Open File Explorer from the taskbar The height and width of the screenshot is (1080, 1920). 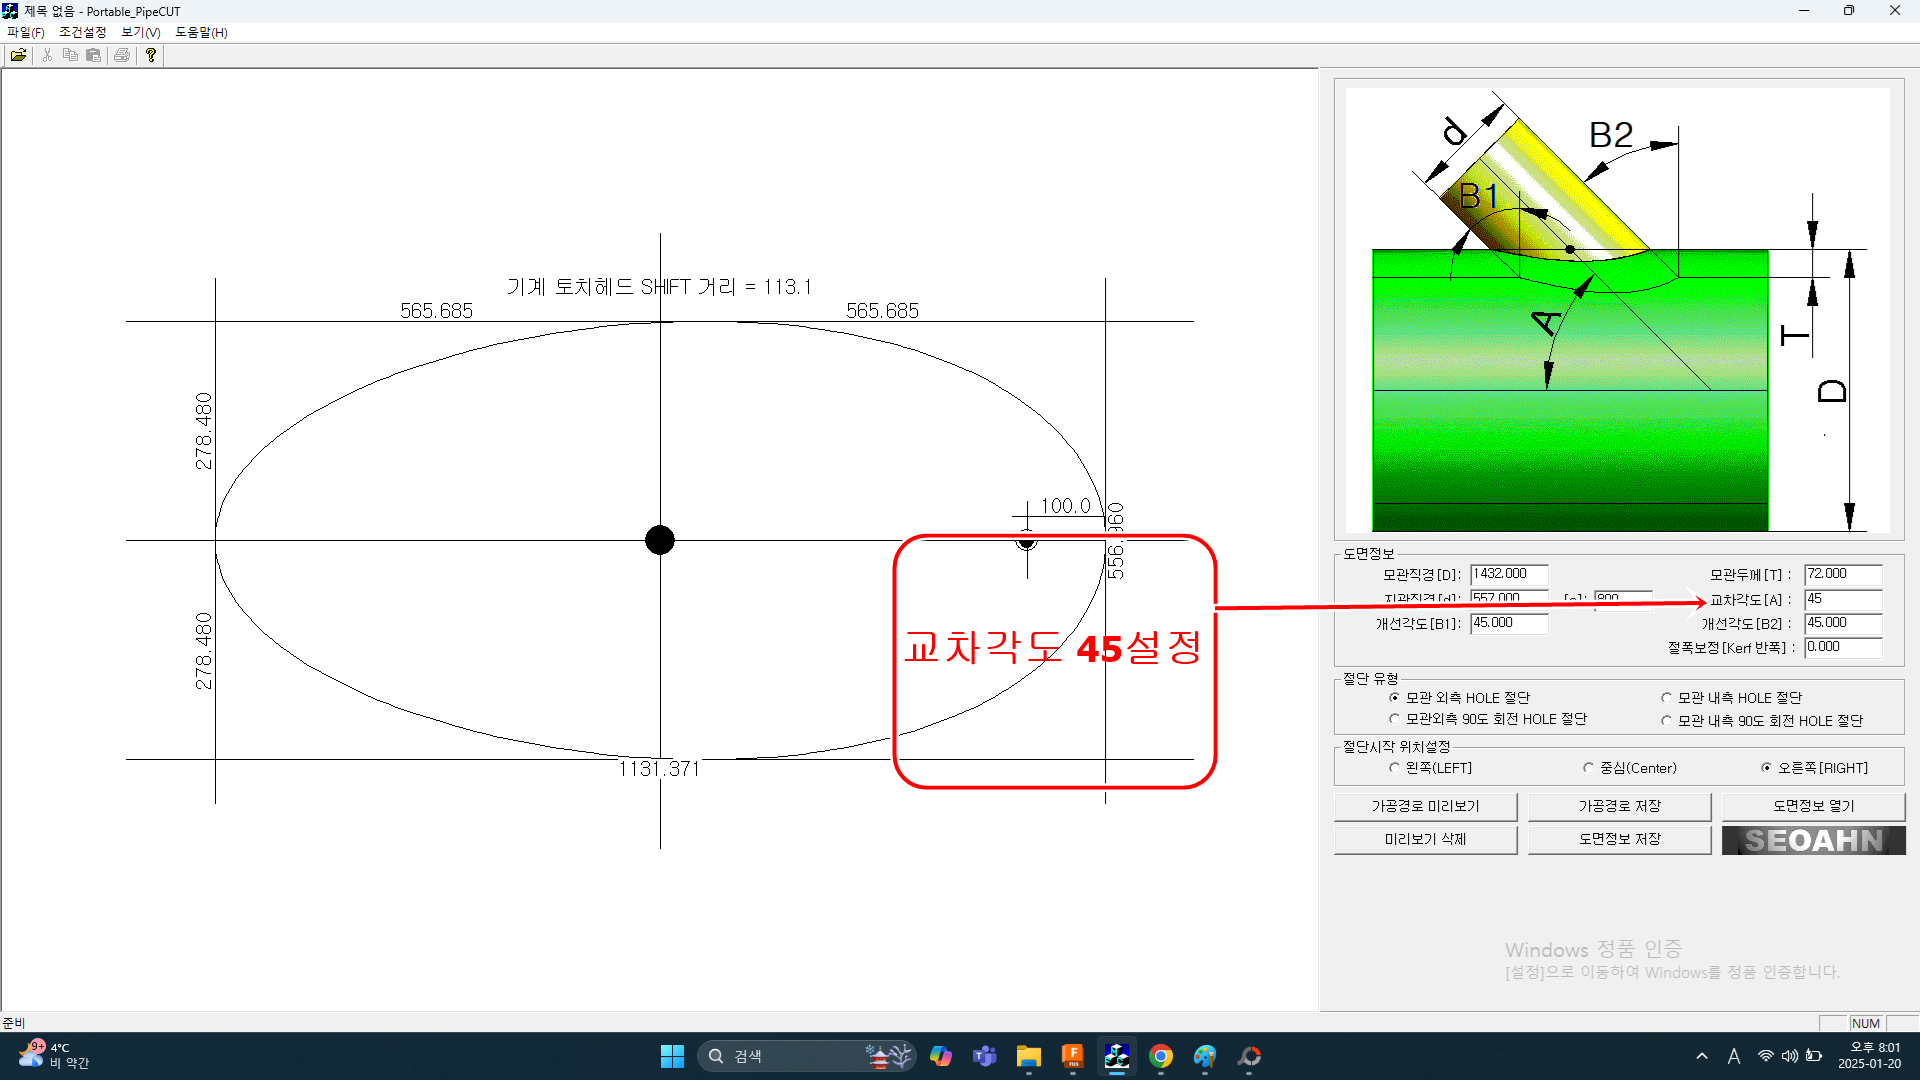tap(1029, 1056)
